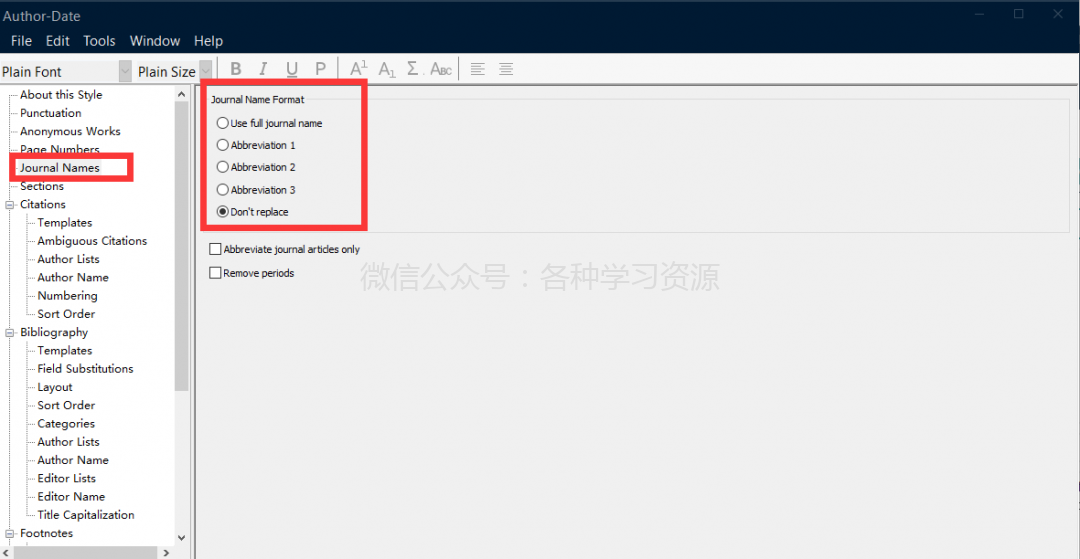Select the Footnotes tree item

46,534
